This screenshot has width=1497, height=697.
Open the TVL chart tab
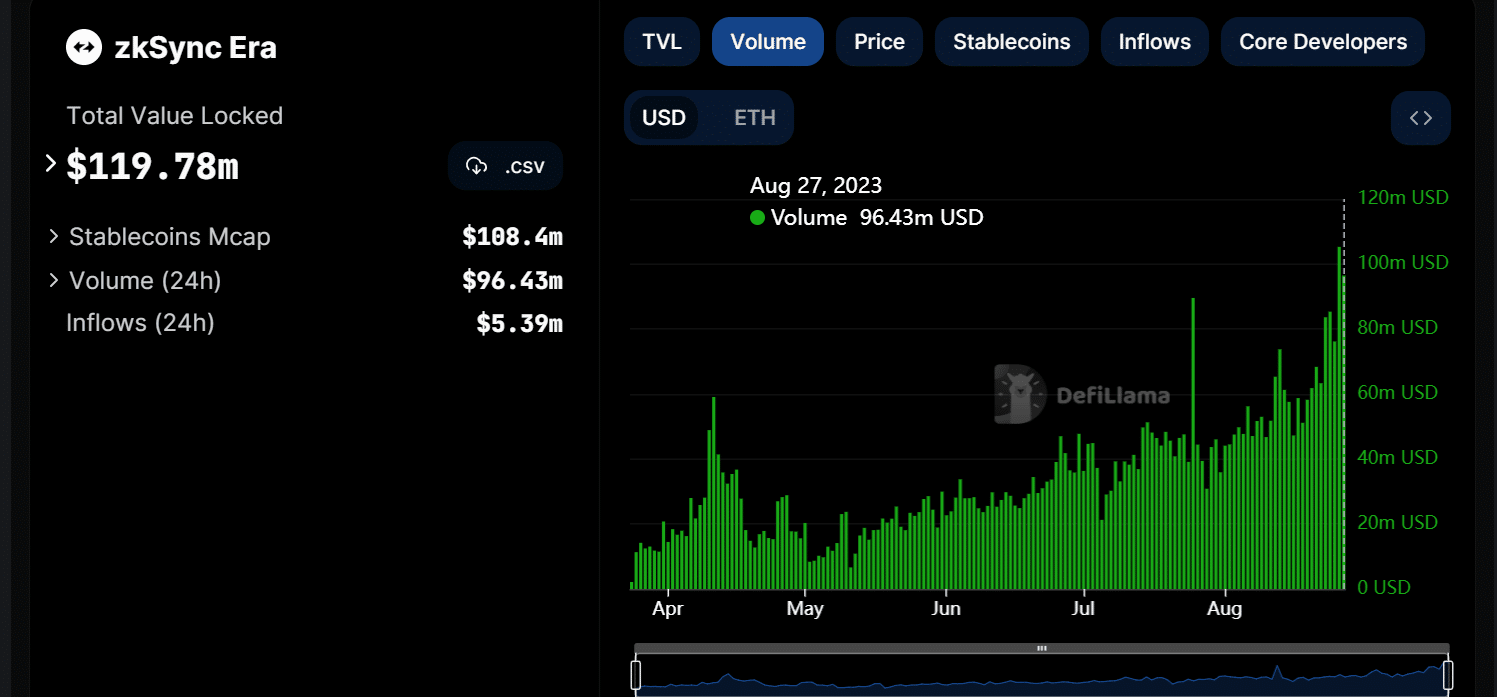[662, 42]
